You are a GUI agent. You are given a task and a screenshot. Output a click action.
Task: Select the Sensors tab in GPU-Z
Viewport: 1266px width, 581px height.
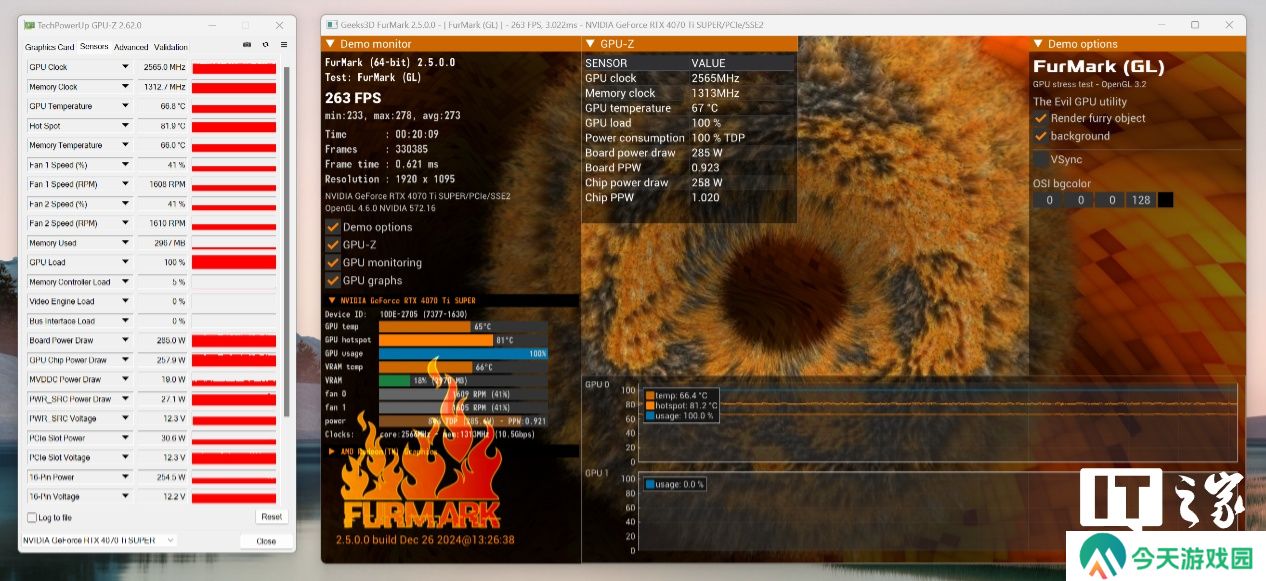[94, 47]
